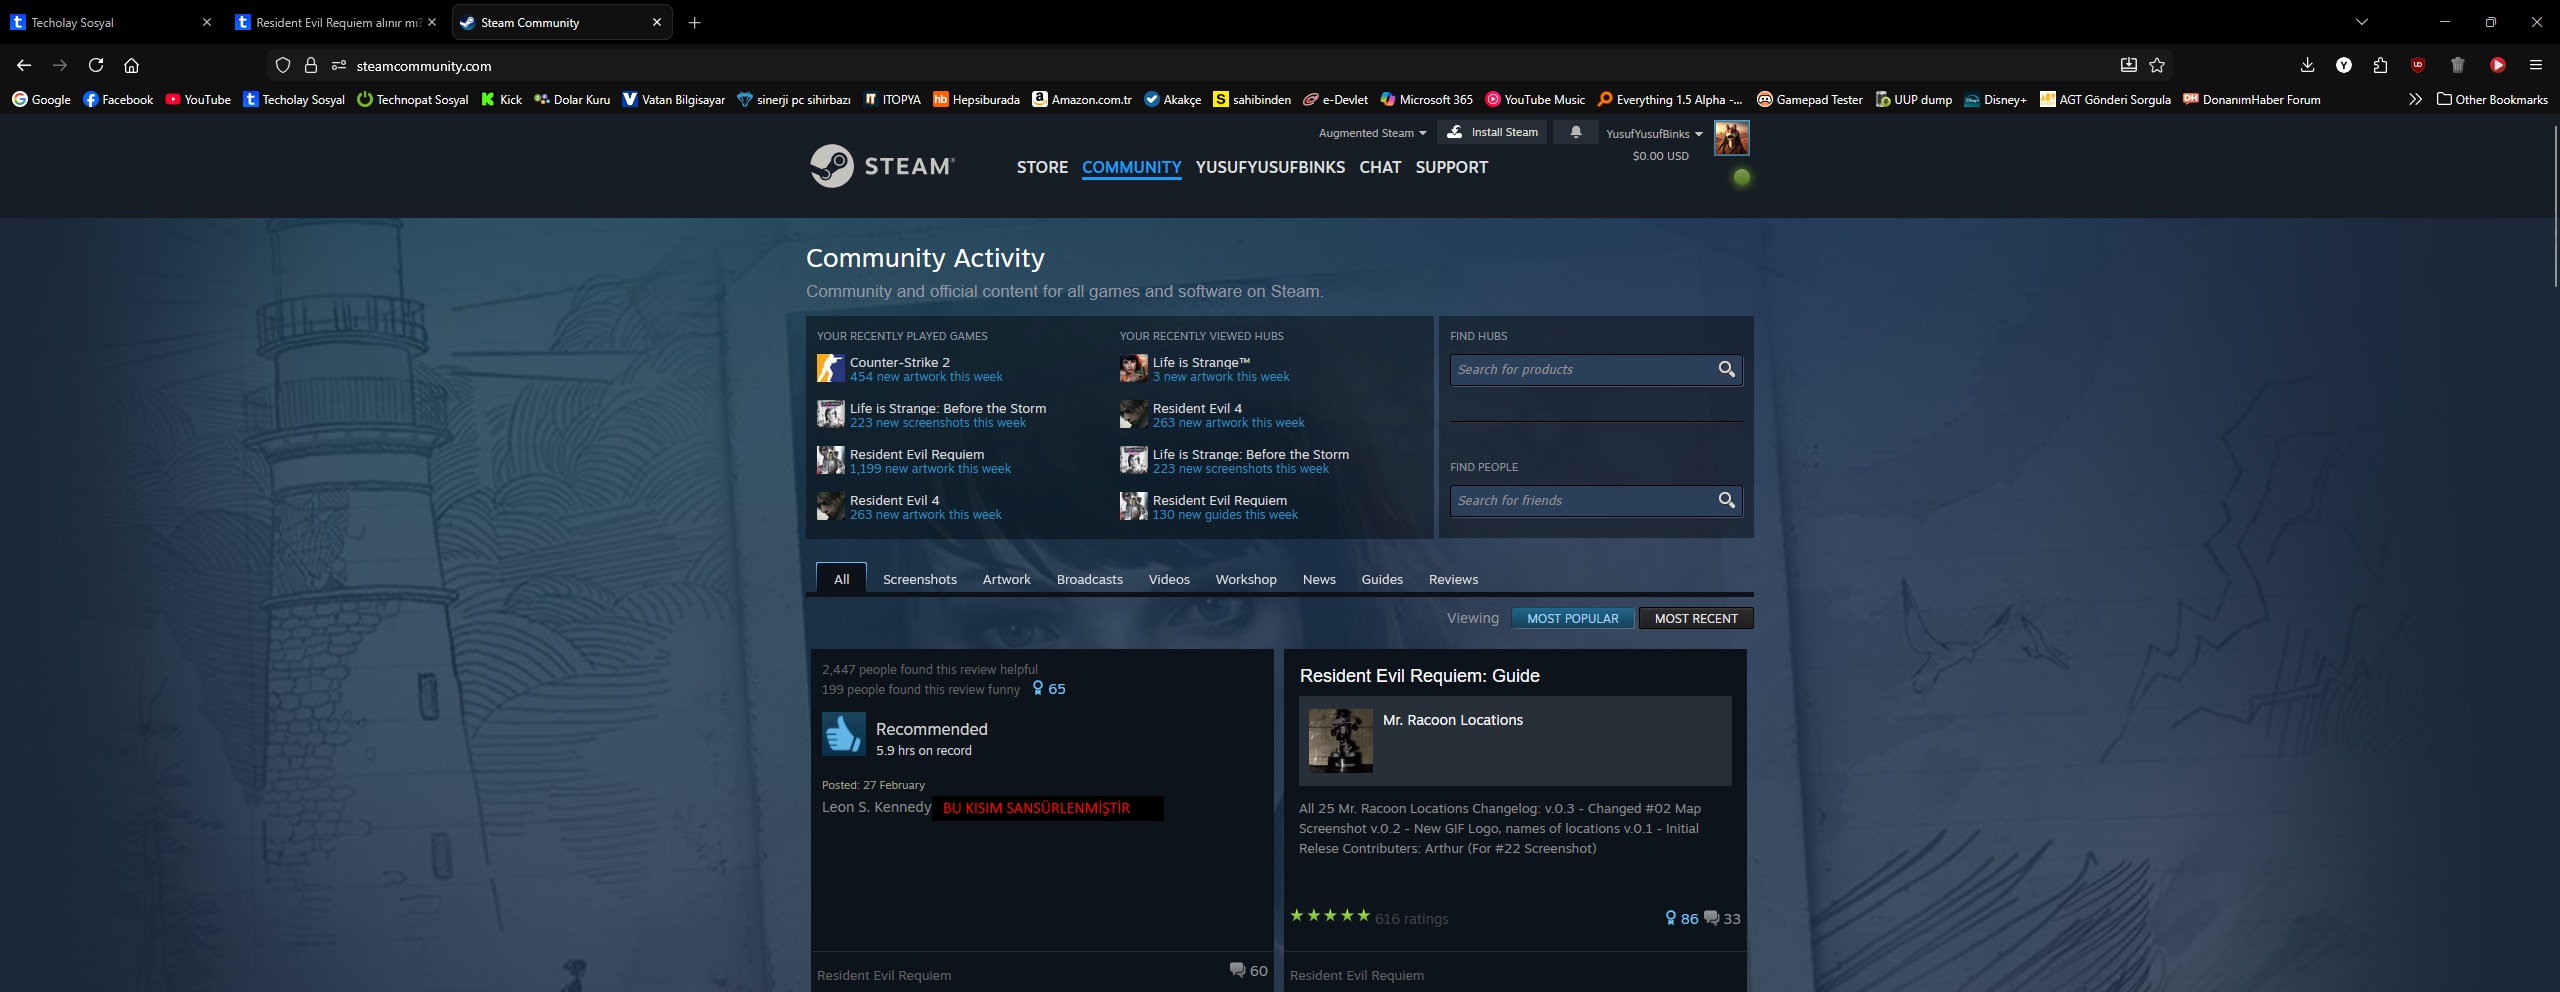This screenshot has width=2560, height=992.
Task: Switch viewing mode to Most Popular
Action: click(x=1572, y=618)
